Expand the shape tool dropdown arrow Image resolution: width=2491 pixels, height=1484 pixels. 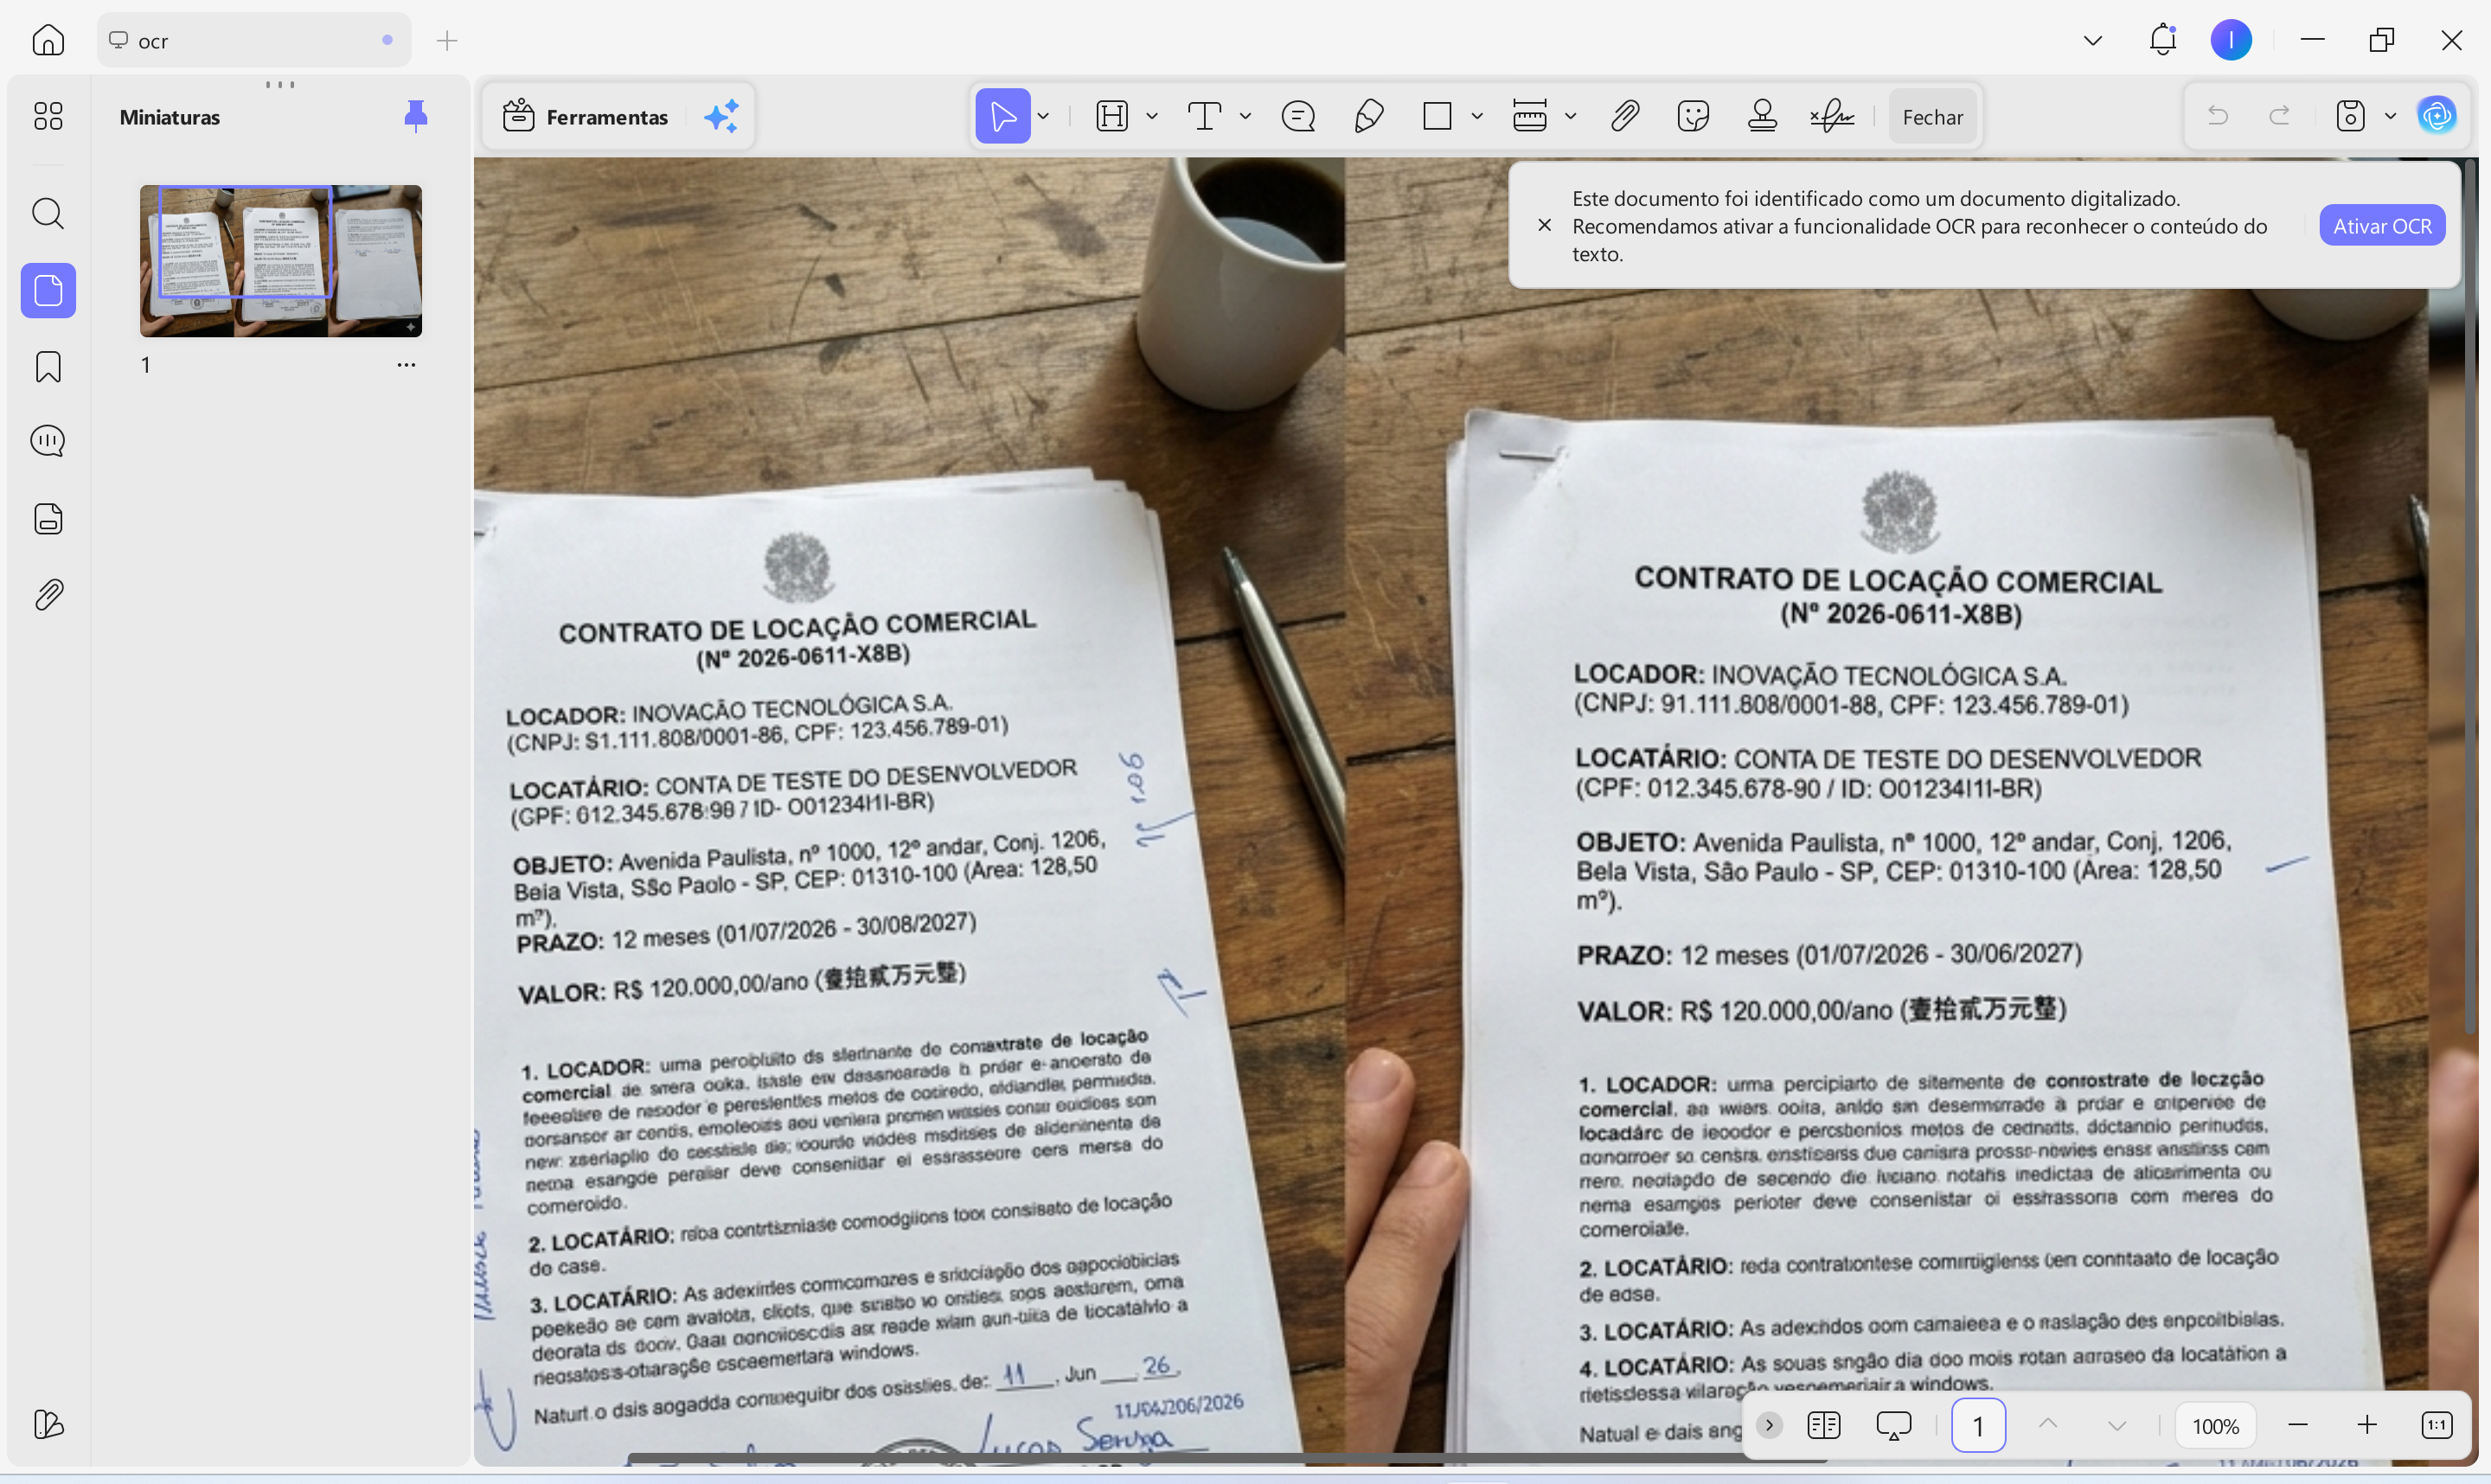coord(1477,116)
